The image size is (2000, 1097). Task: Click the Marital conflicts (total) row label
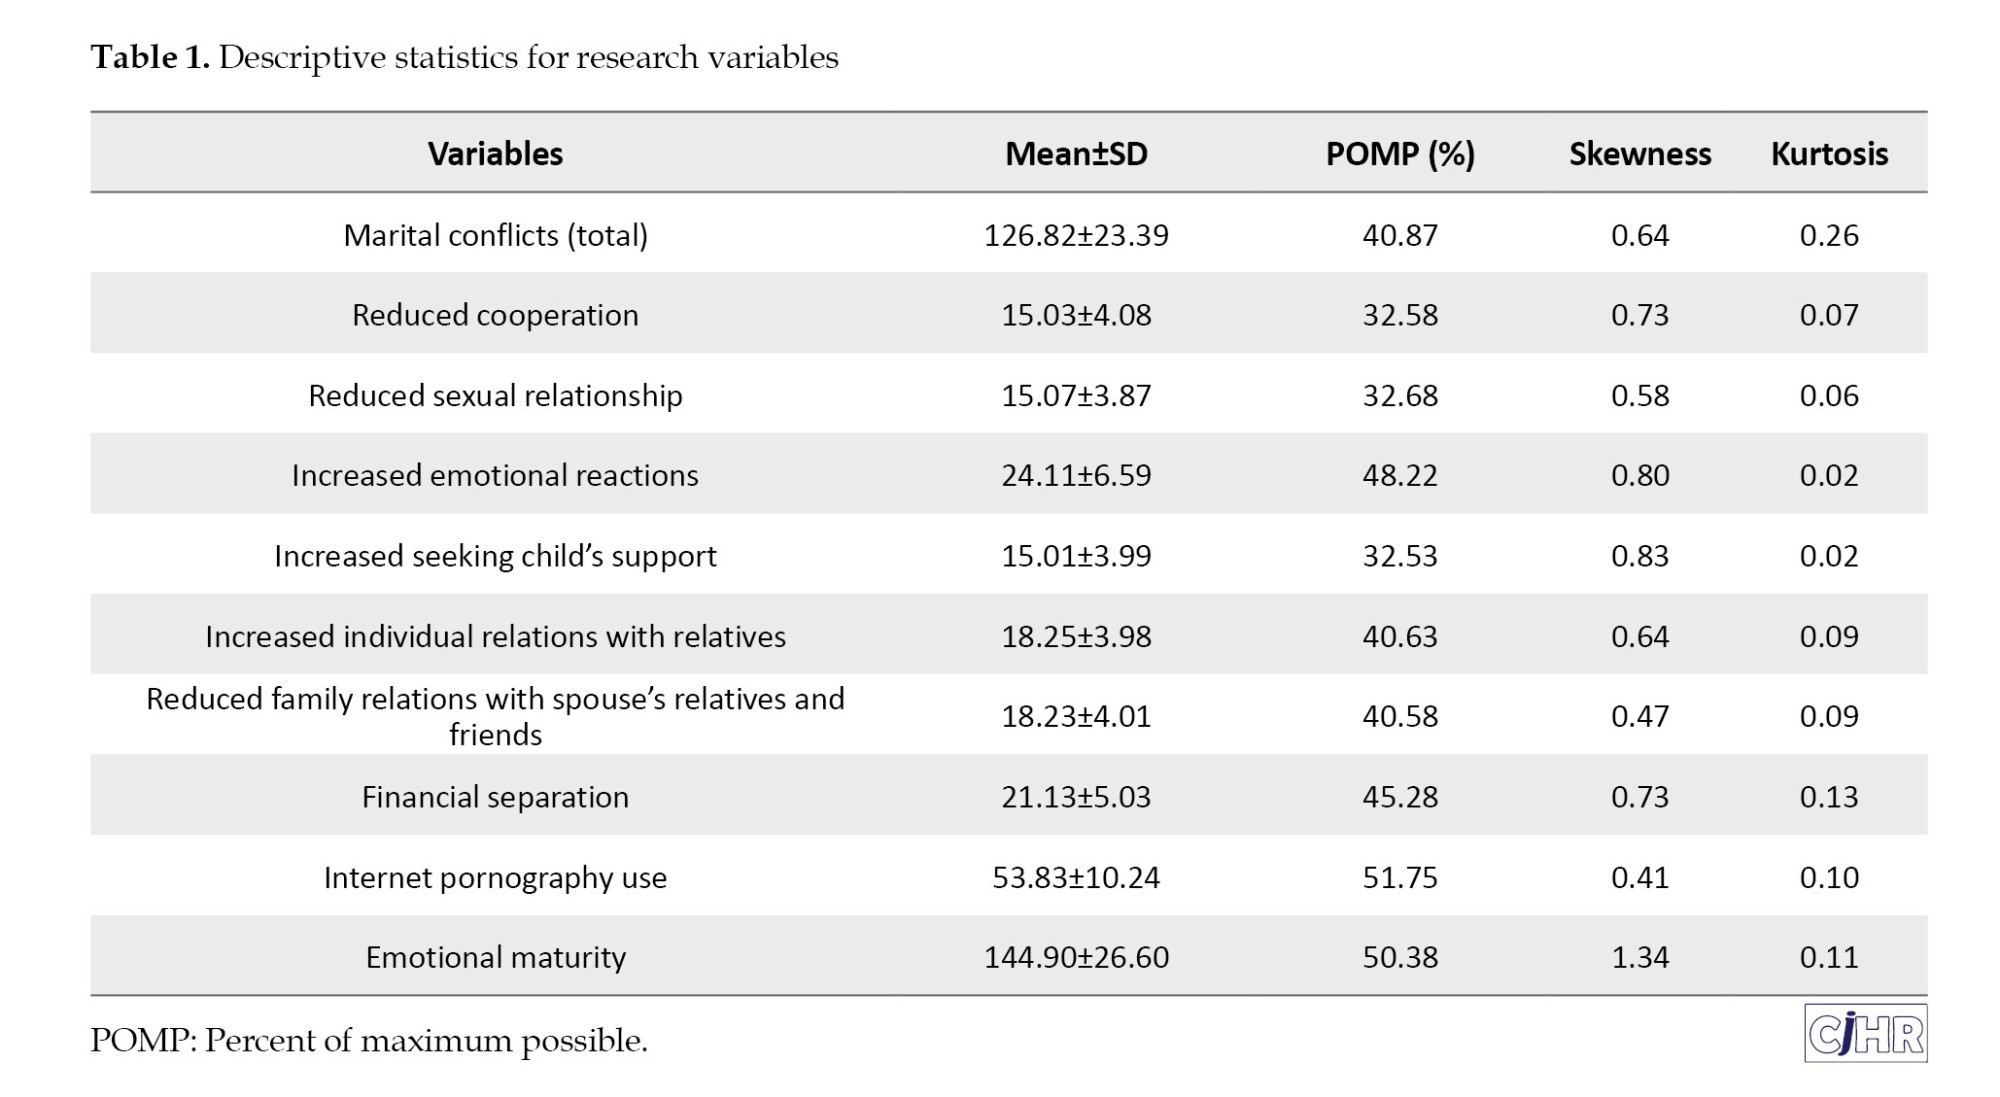click(x=495, y=235)
